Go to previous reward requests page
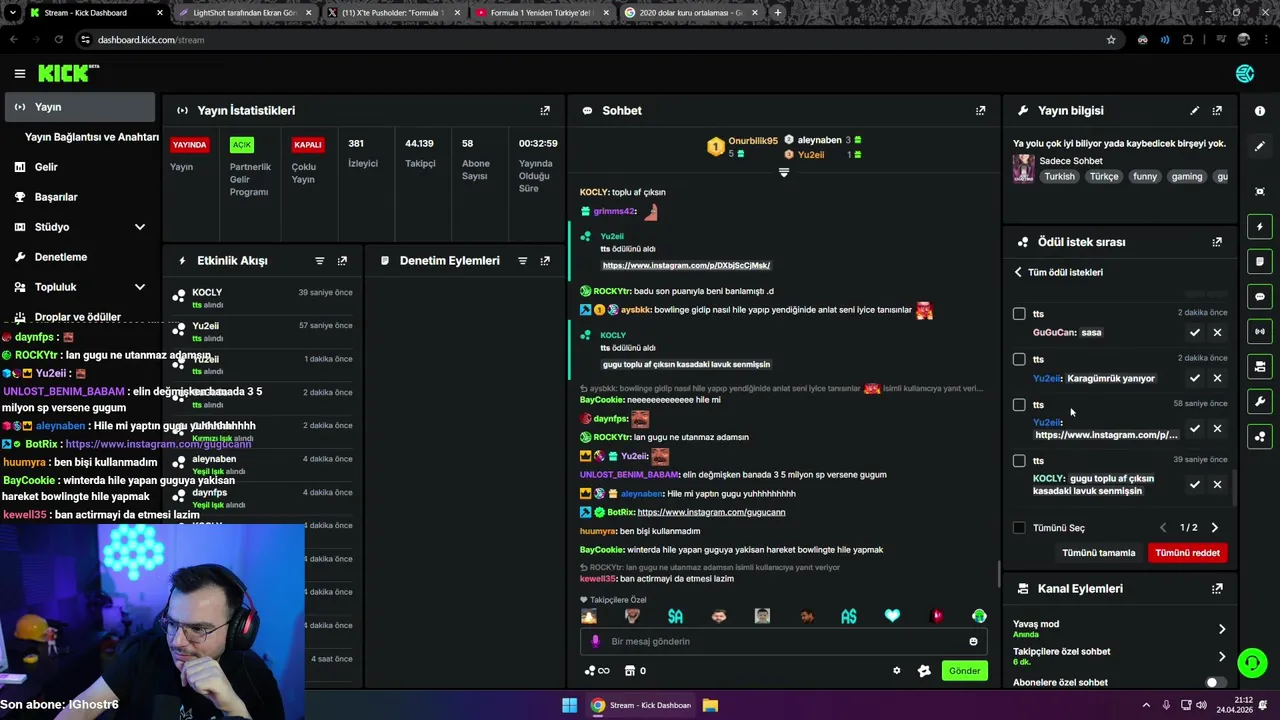 (1162, 528)
